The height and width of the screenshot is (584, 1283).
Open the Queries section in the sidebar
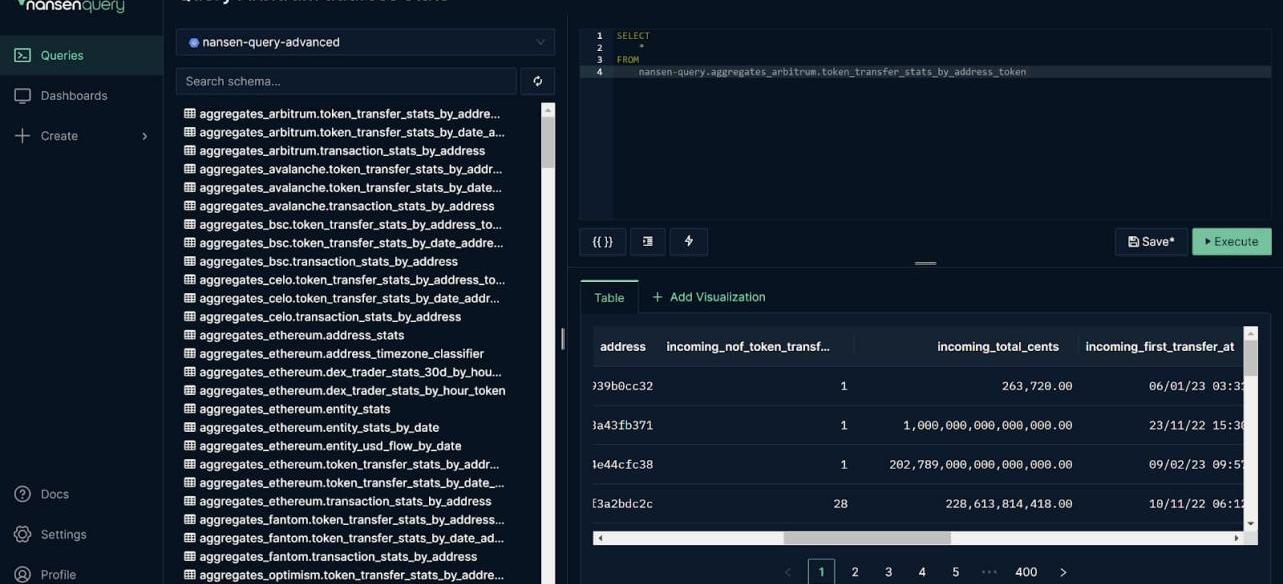[81, 55]
